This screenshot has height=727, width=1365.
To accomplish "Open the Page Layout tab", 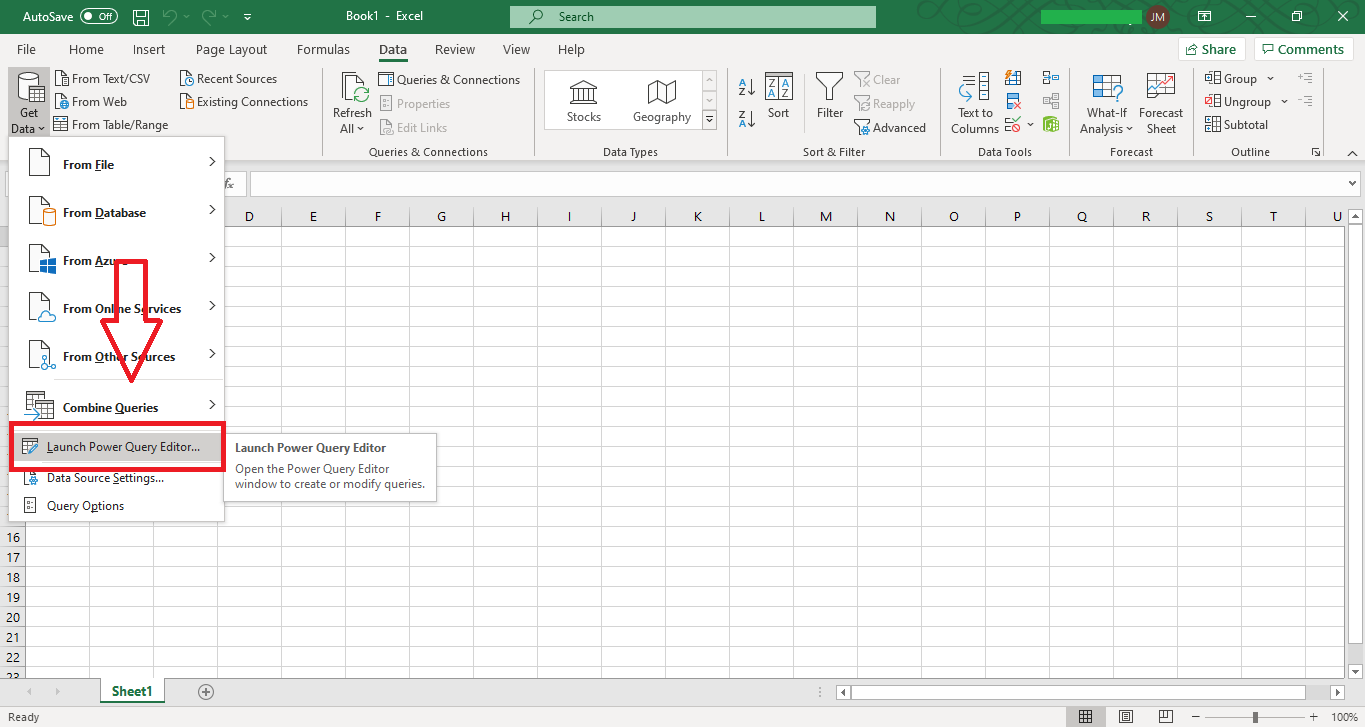I will pyautogui.click(x=232, y=49).
